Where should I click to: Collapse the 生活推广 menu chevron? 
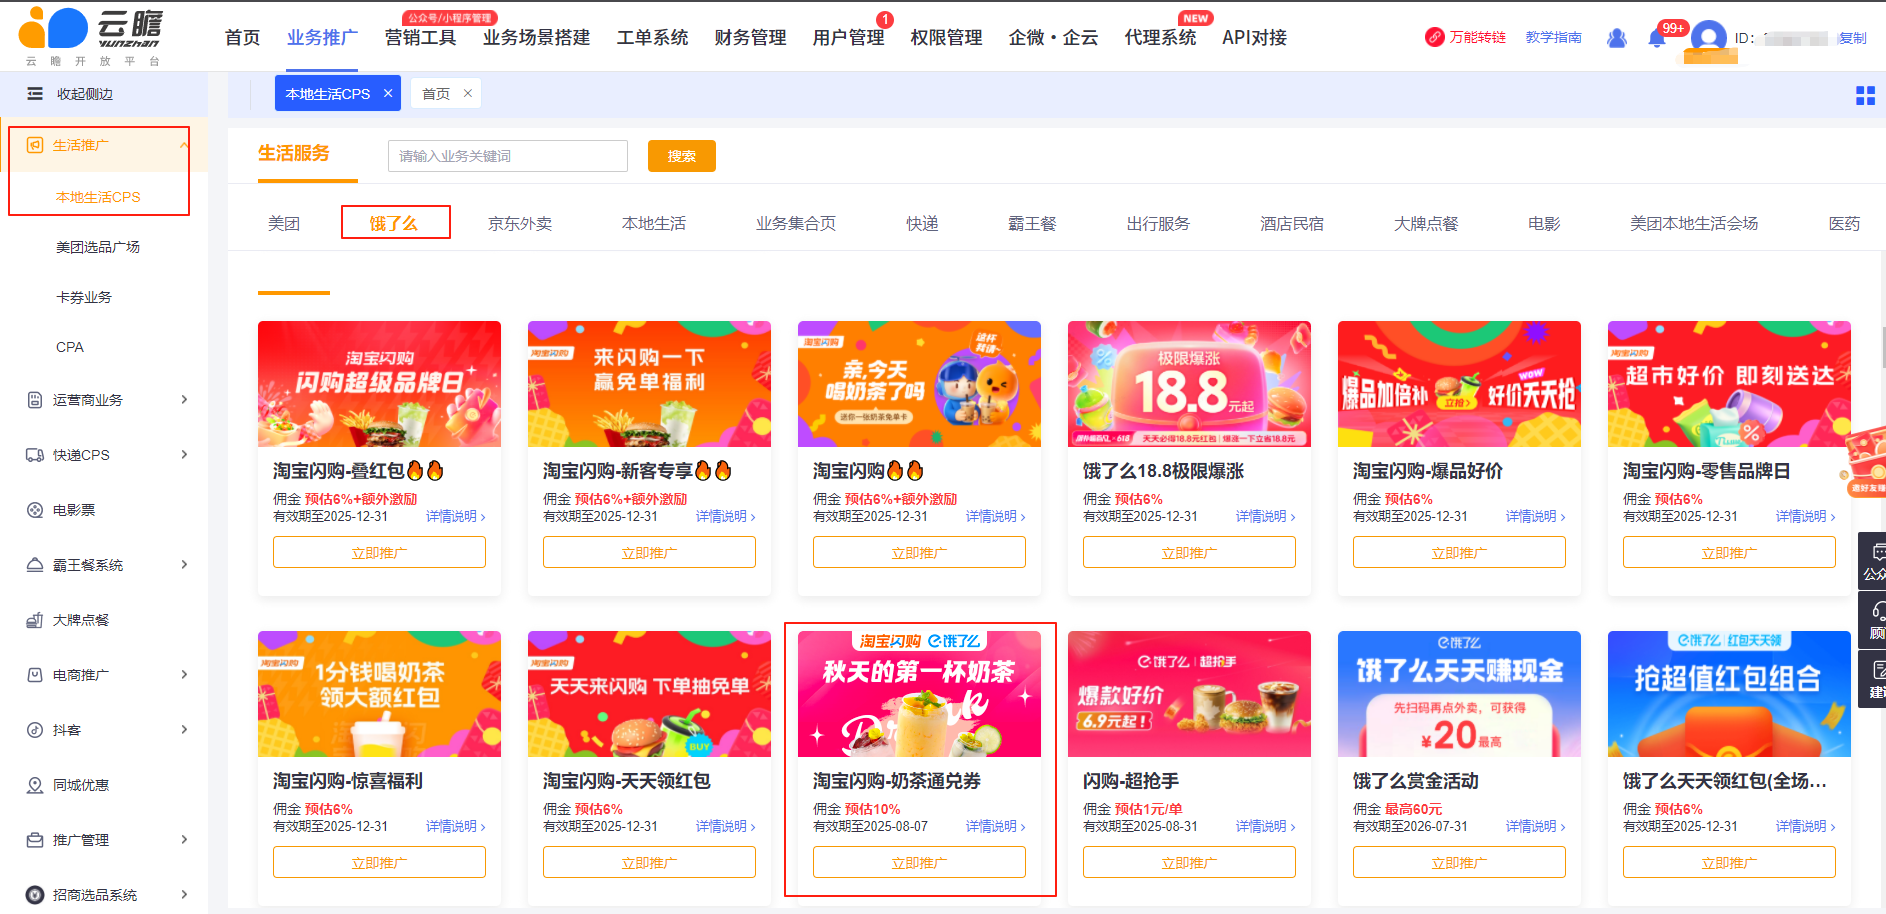[x=184, y=145]
